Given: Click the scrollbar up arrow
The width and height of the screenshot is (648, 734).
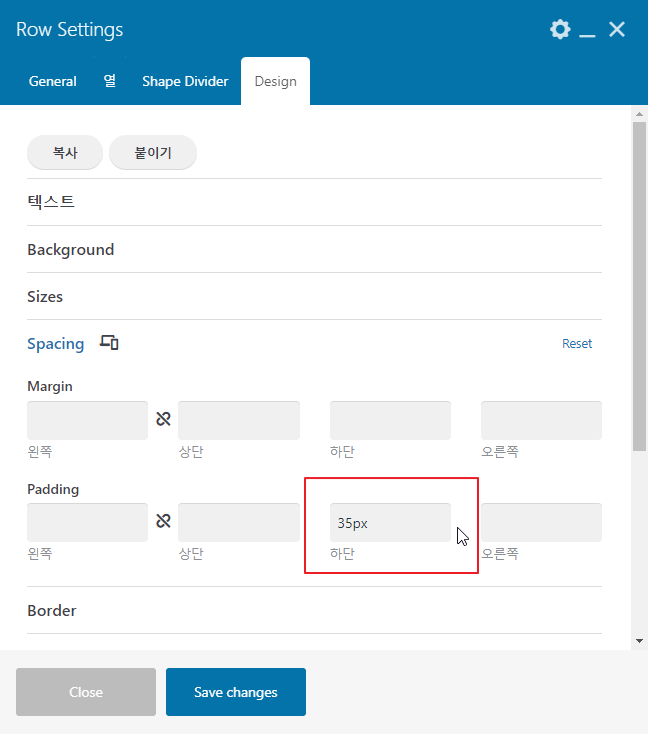Looking at the screenshot, I should [640, 114].
